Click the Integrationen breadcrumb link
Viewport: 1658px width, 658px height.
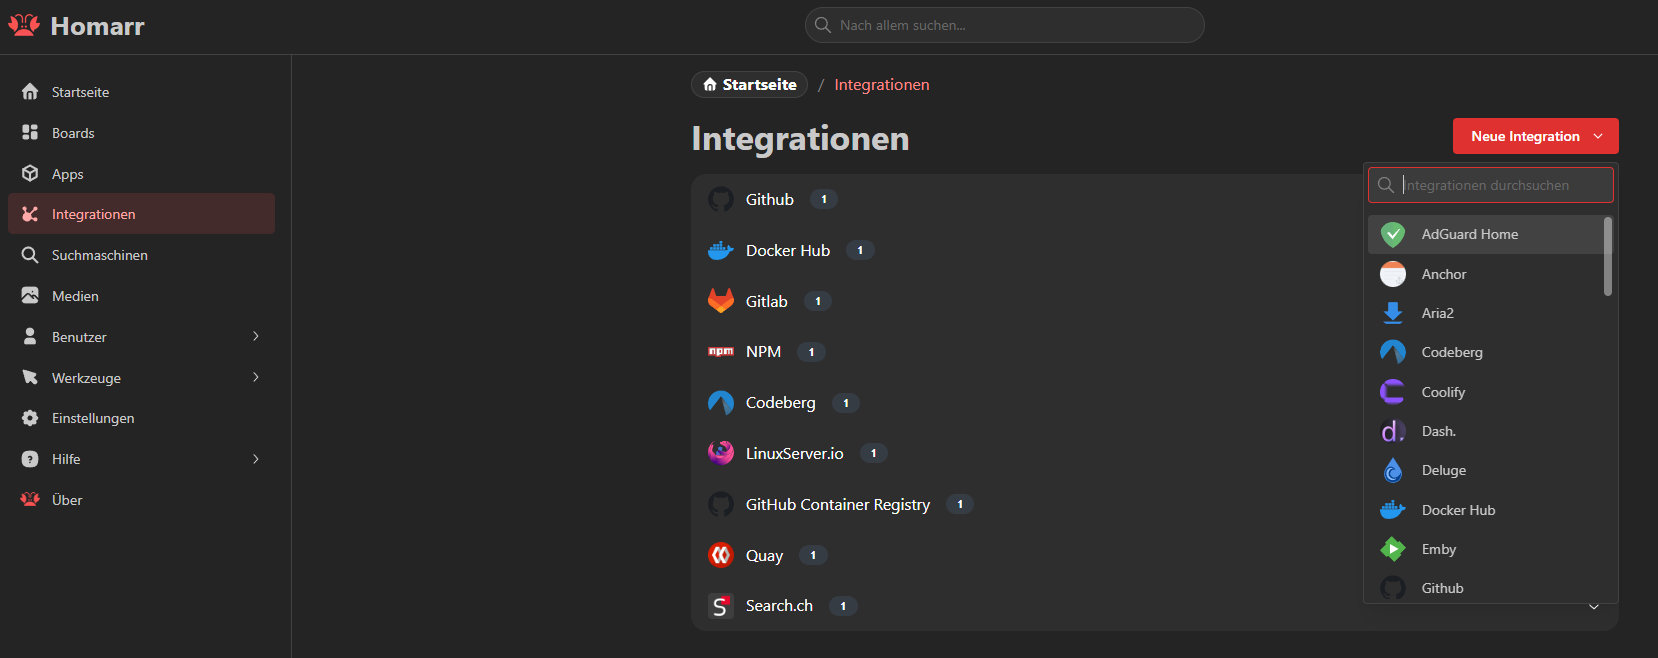tap(881, 85)
